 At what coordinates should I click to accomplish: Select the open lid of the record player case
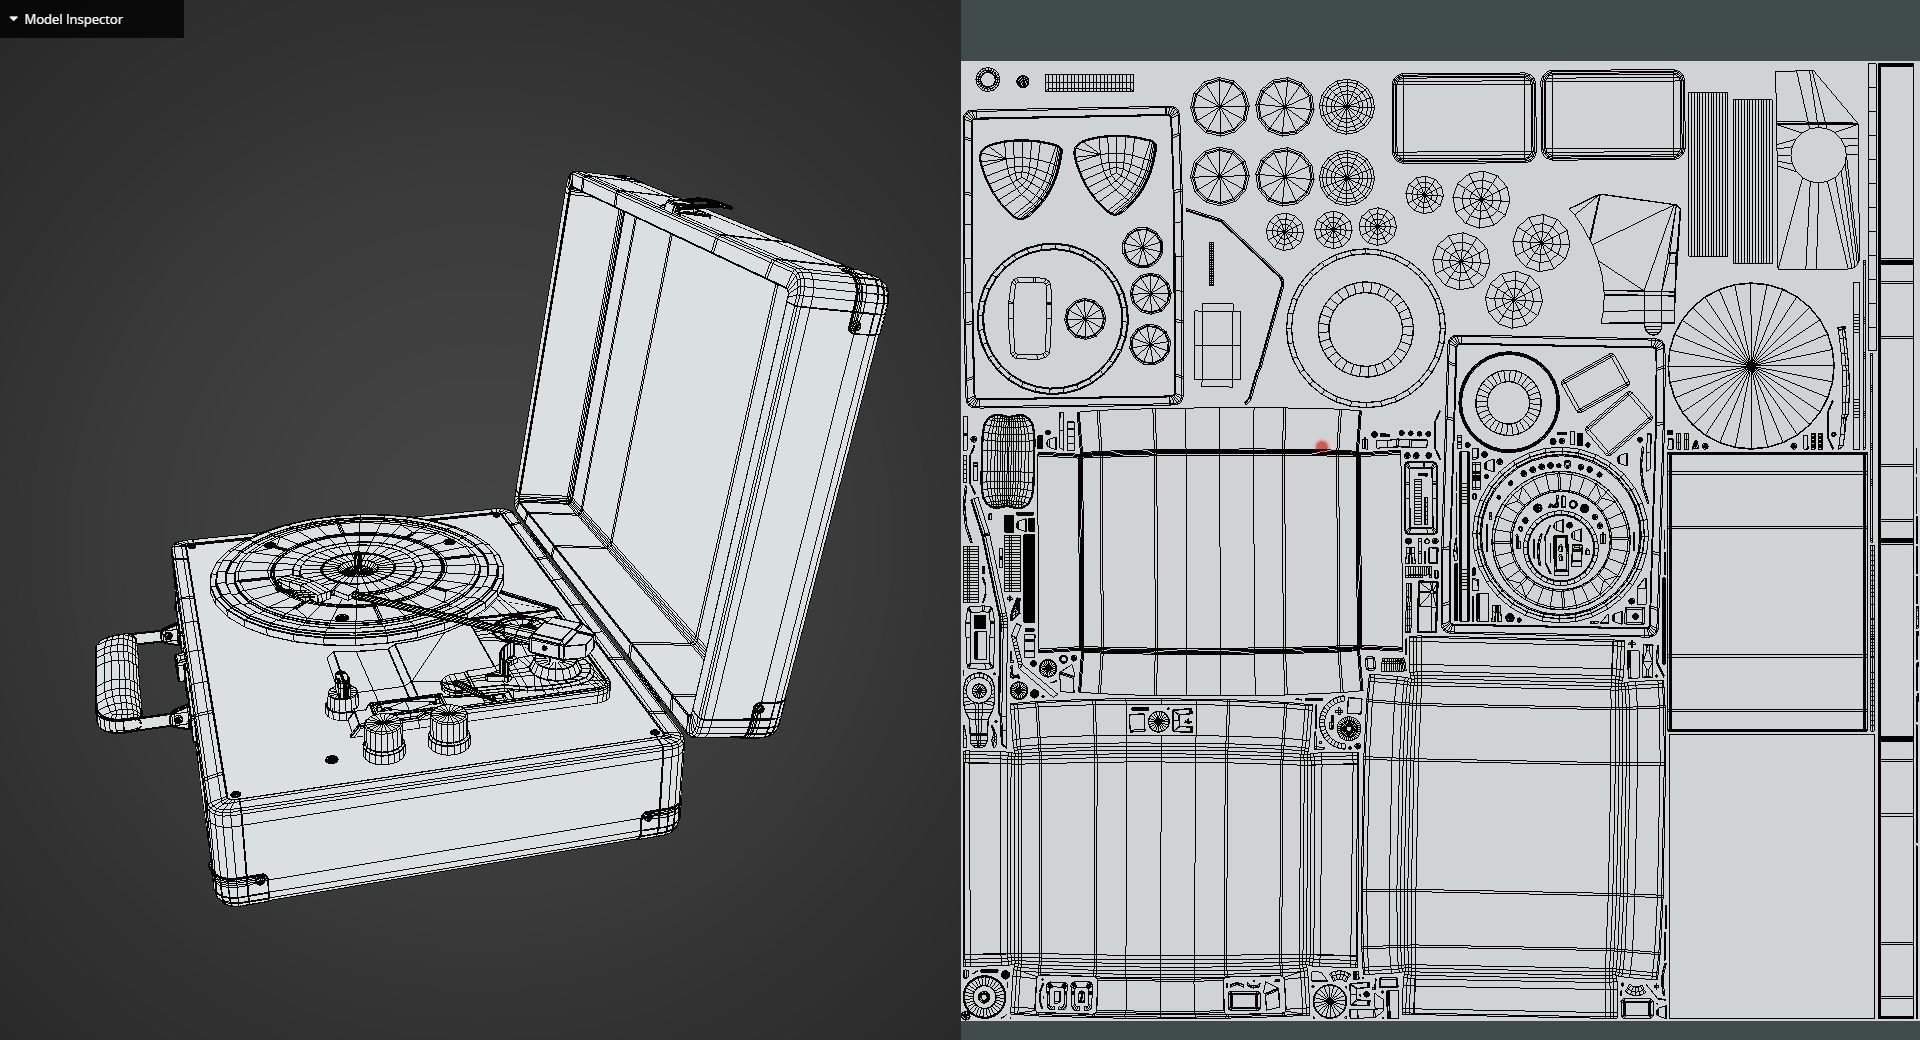click(x=703, y=453)
